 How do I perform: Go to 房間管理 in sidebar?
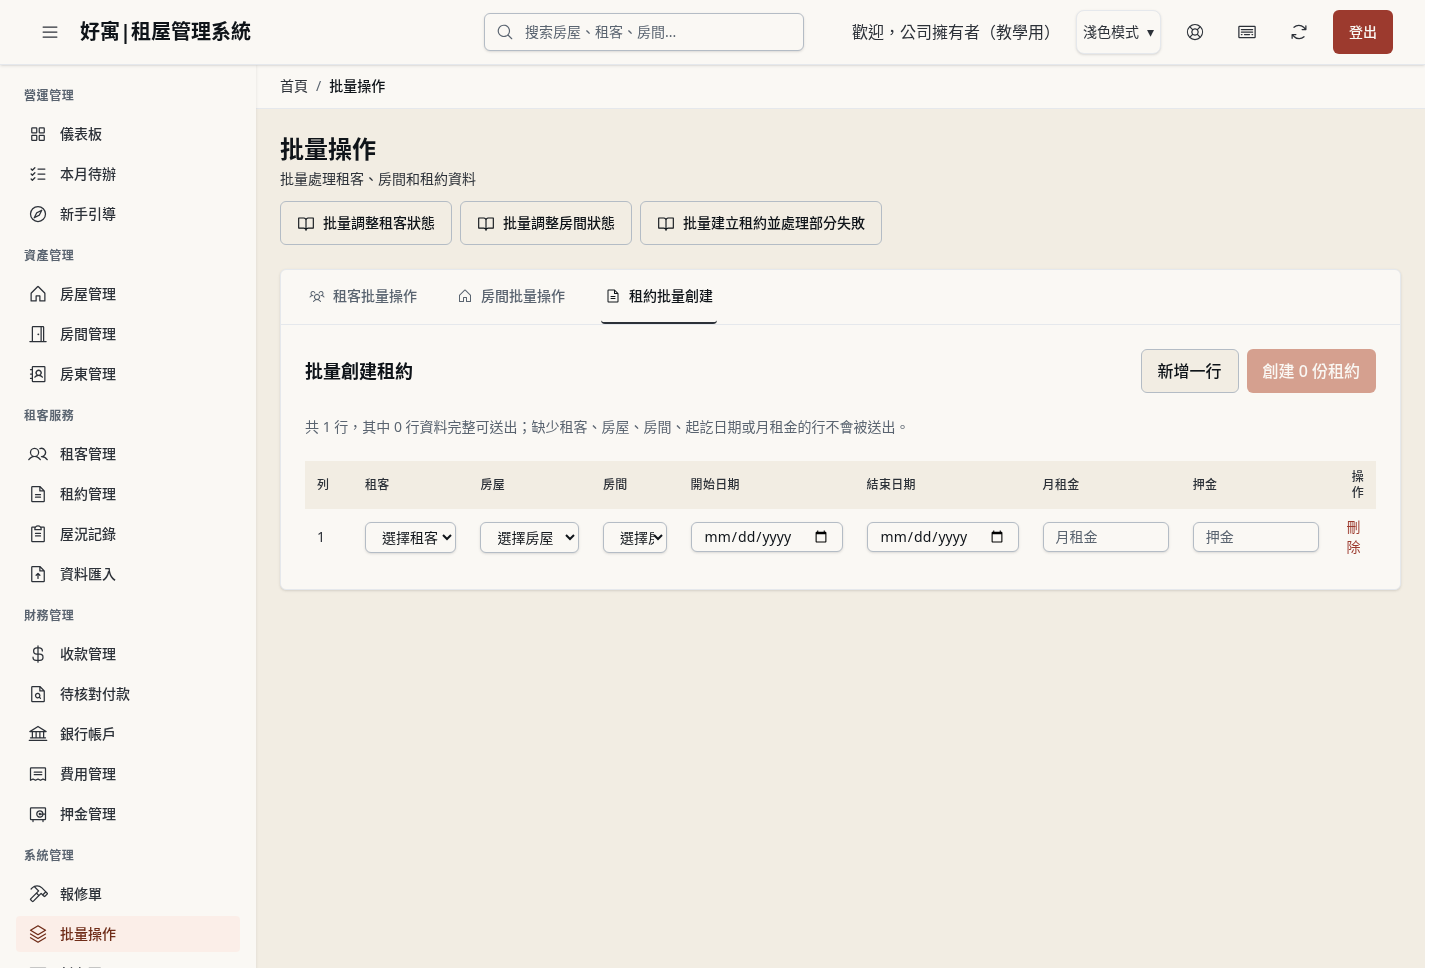point(128,334)
